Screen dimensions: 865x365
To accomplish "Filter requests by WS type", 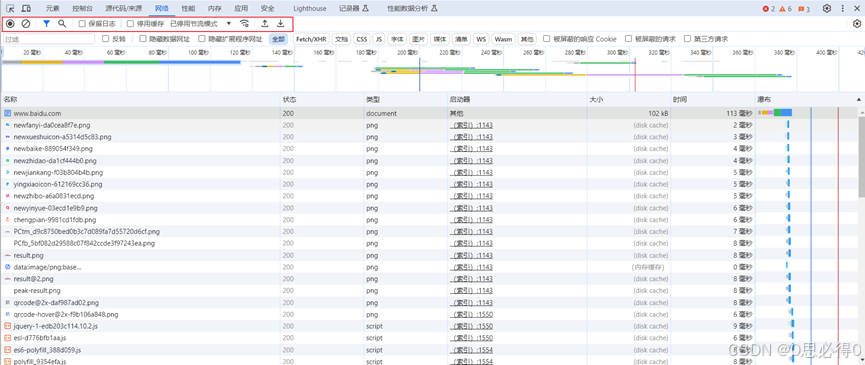I will pyautogui.click(x=481, y=39).
